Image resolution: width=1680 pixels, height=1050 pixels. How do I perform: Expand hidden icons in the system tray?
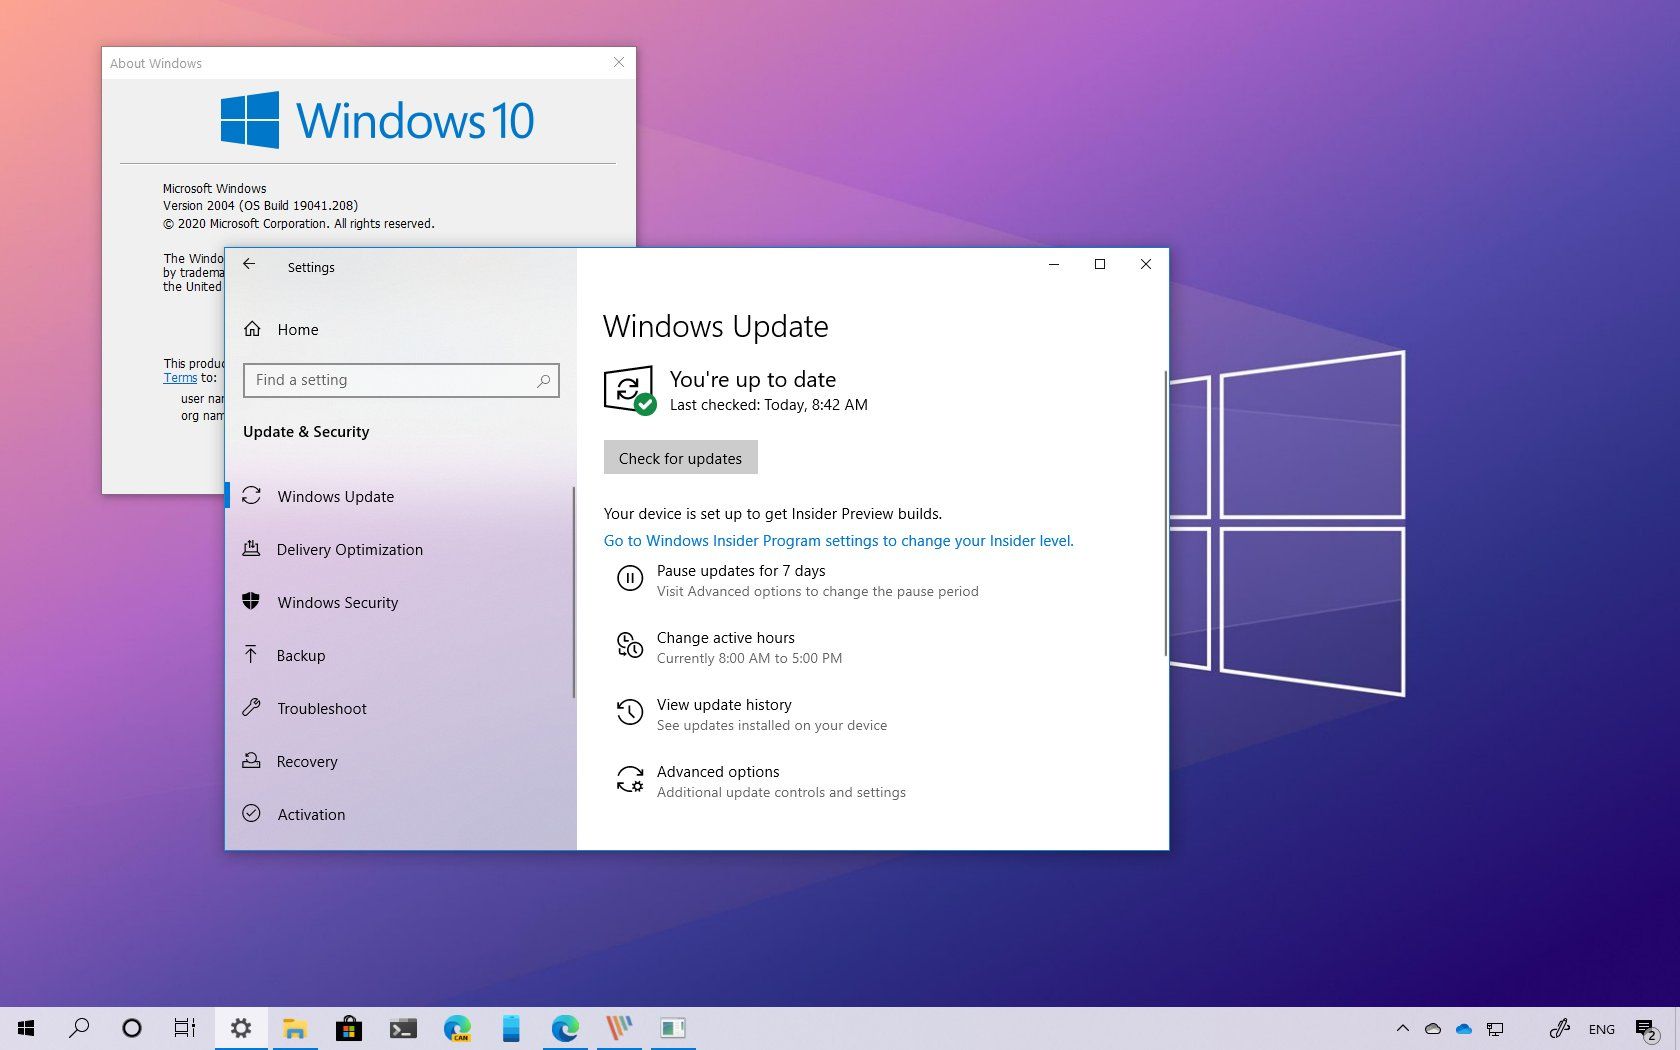click(1403, 1028)
